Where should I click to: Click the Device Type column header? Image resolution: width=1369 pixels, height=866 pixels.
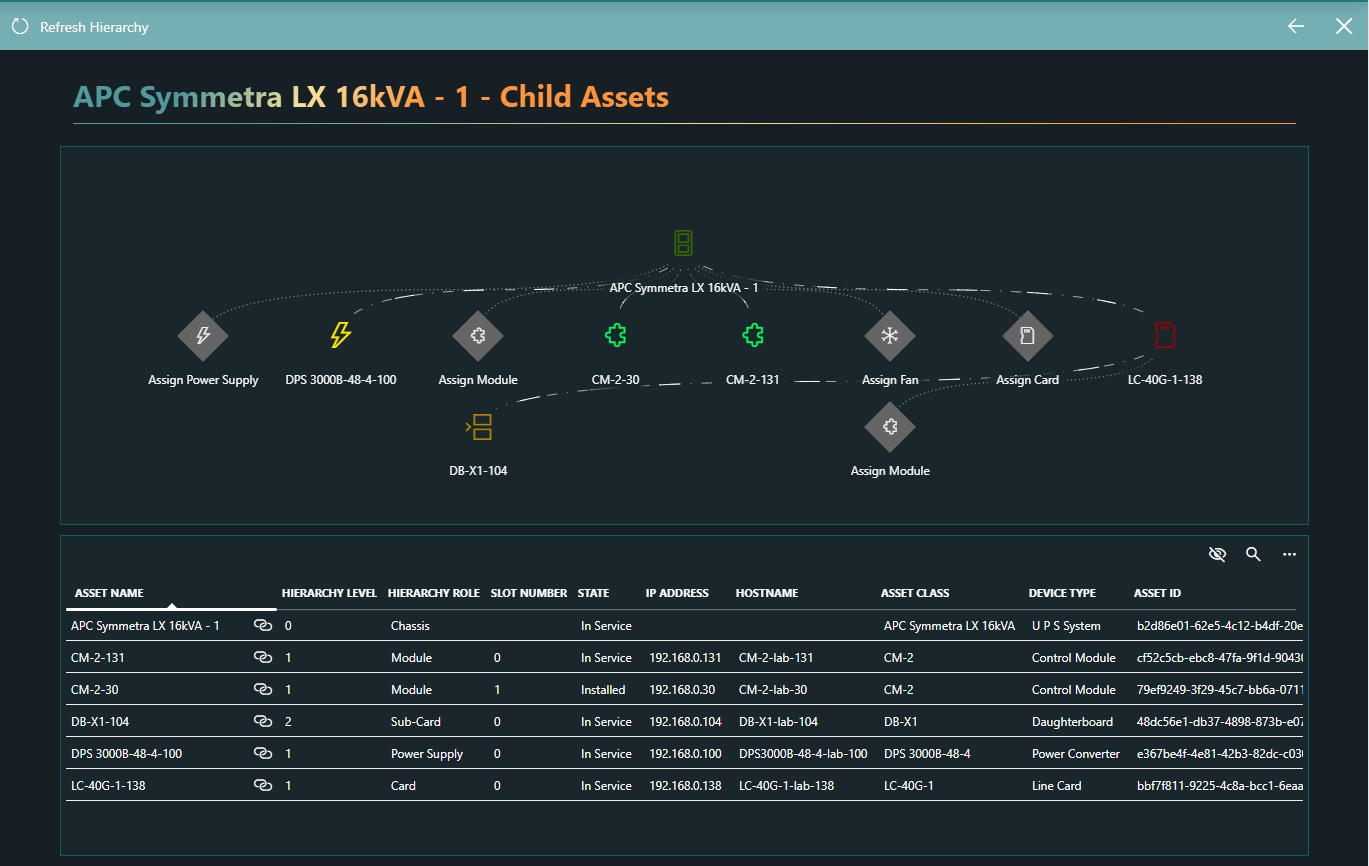pos(1062,593)
